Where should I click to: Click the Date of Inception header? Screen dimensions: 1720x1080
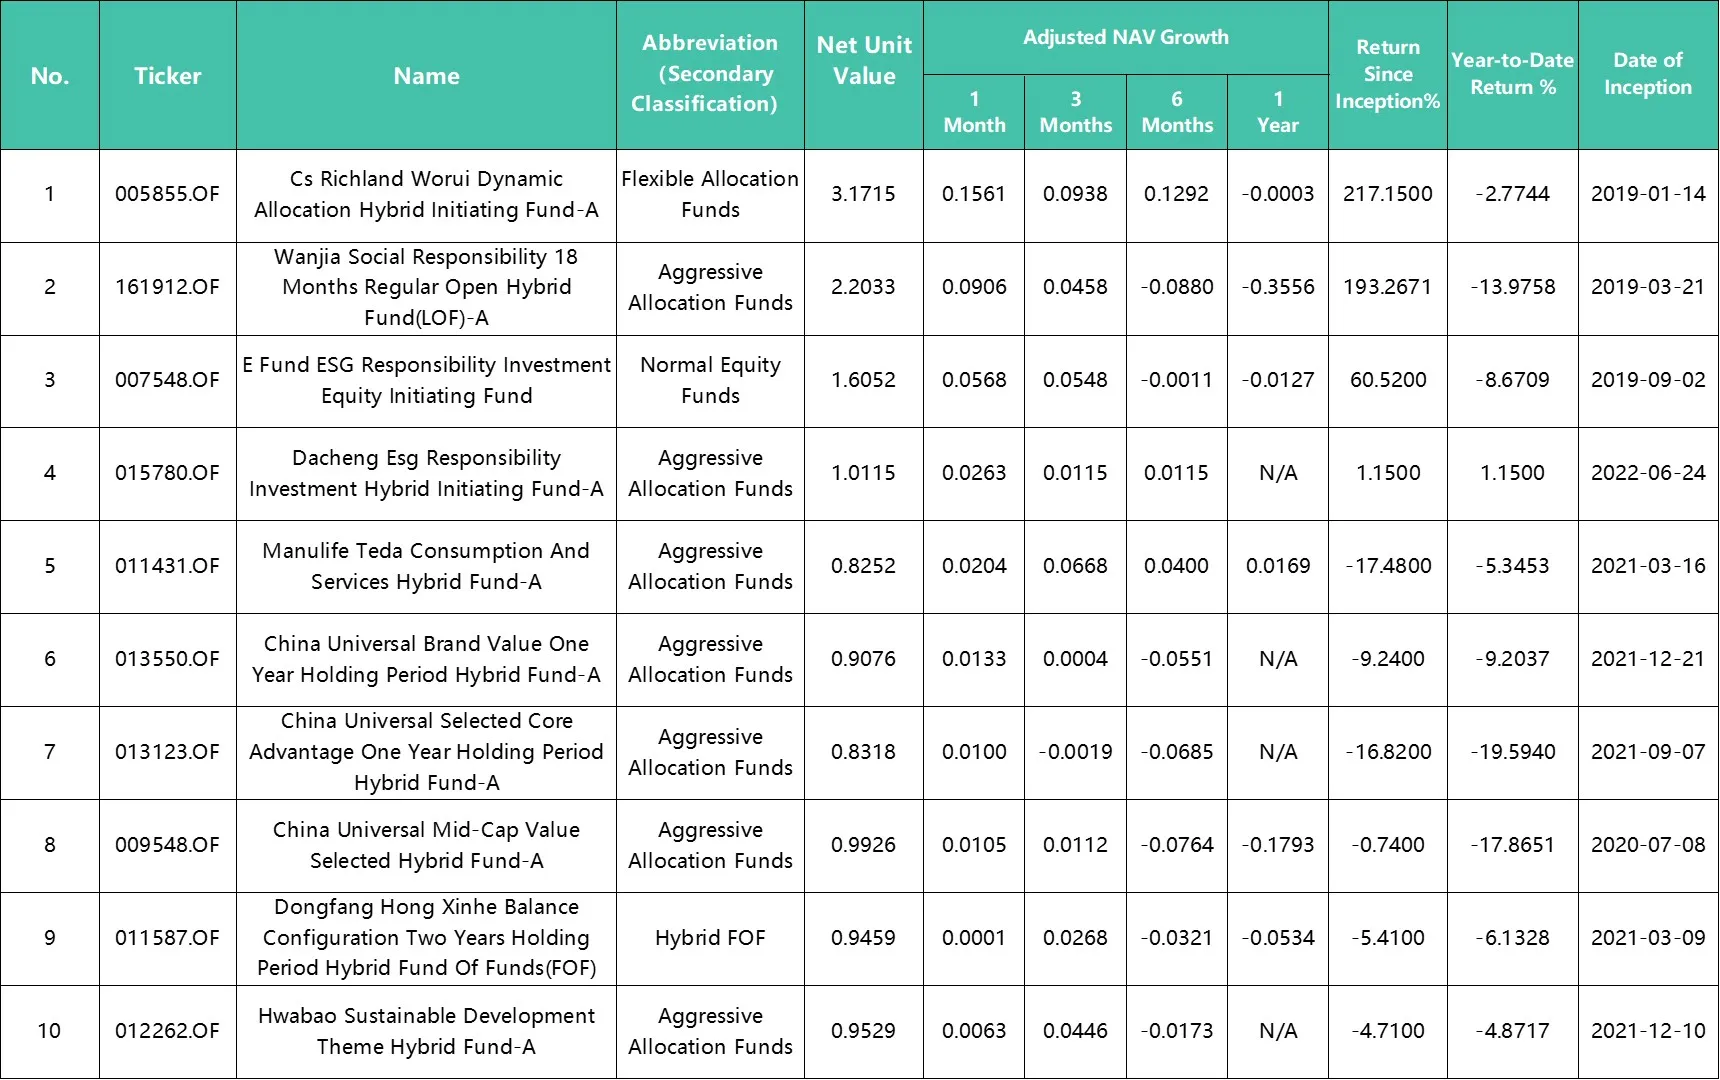click(1647, 74)
